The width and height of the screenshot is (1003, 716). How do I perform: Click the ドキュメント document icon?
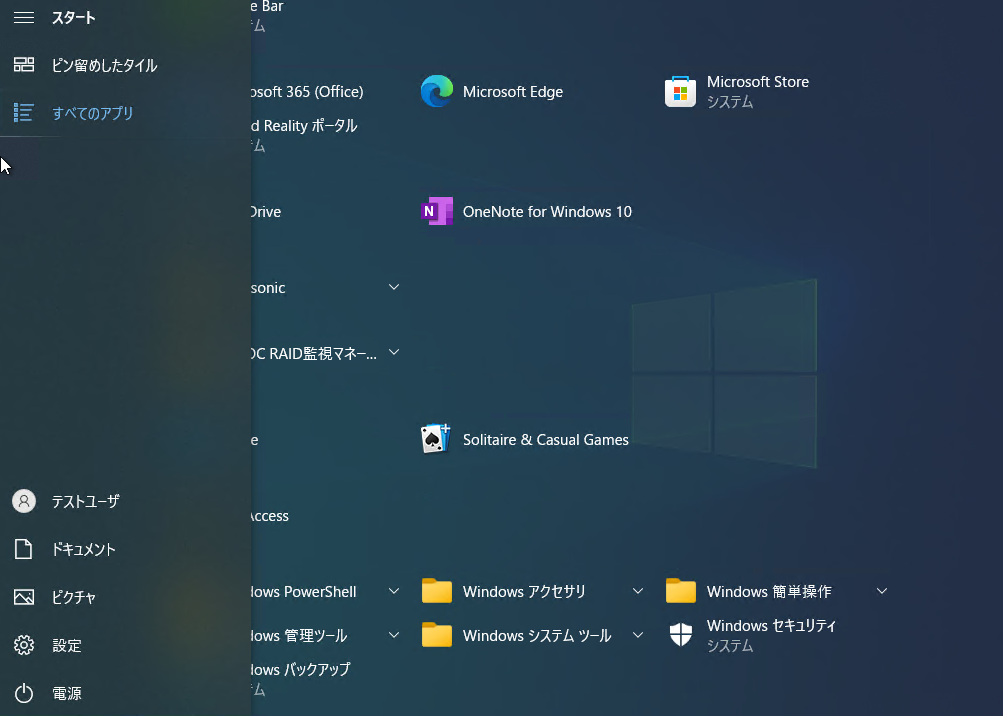(24, 549)
